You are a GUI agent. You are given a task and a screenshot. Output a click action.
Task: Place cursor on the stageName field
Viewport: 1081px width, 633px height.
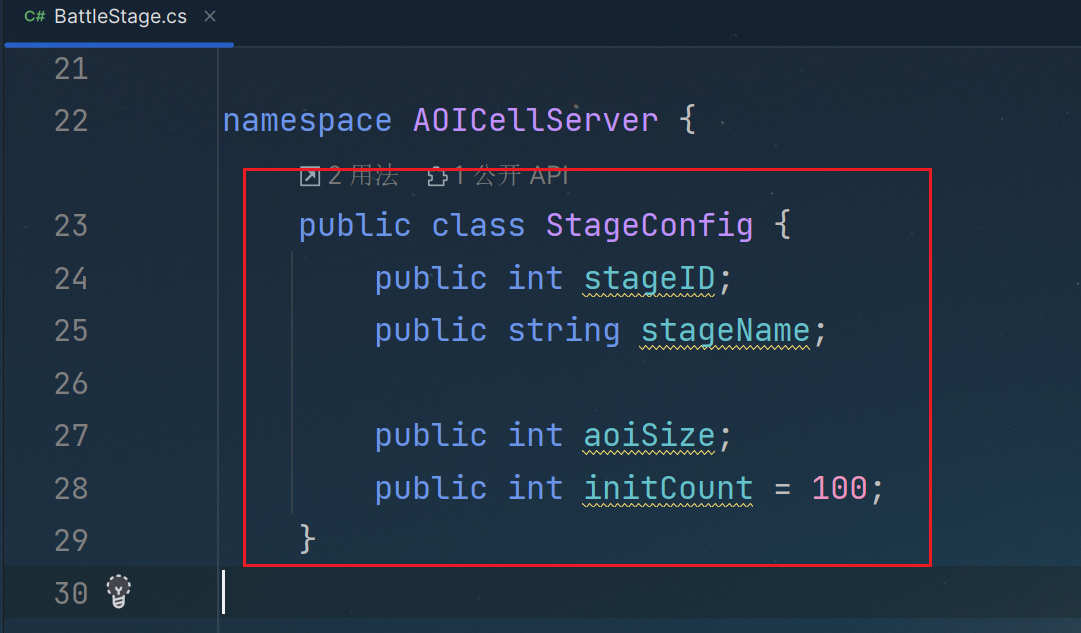[x=725, y=330]
